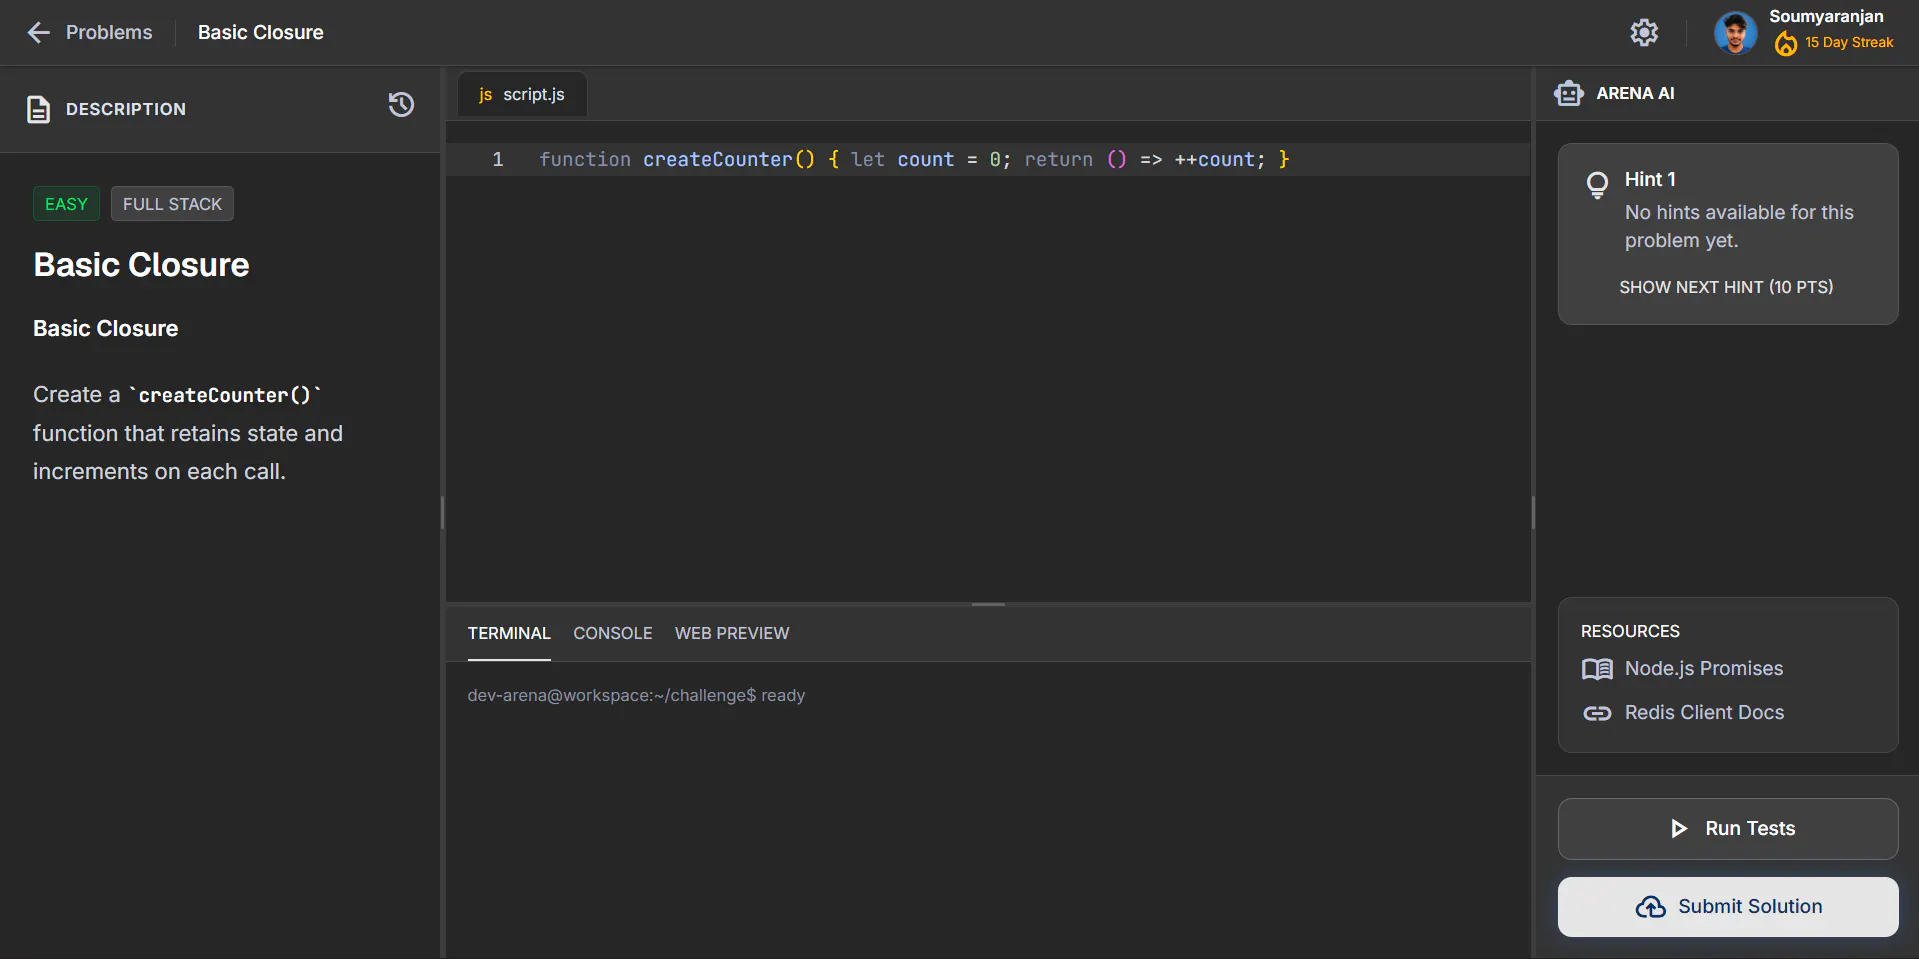This screenshot has height=959, width=1919.
Task: Click the 15 Day Streak label
Action: pos(1849,43)
